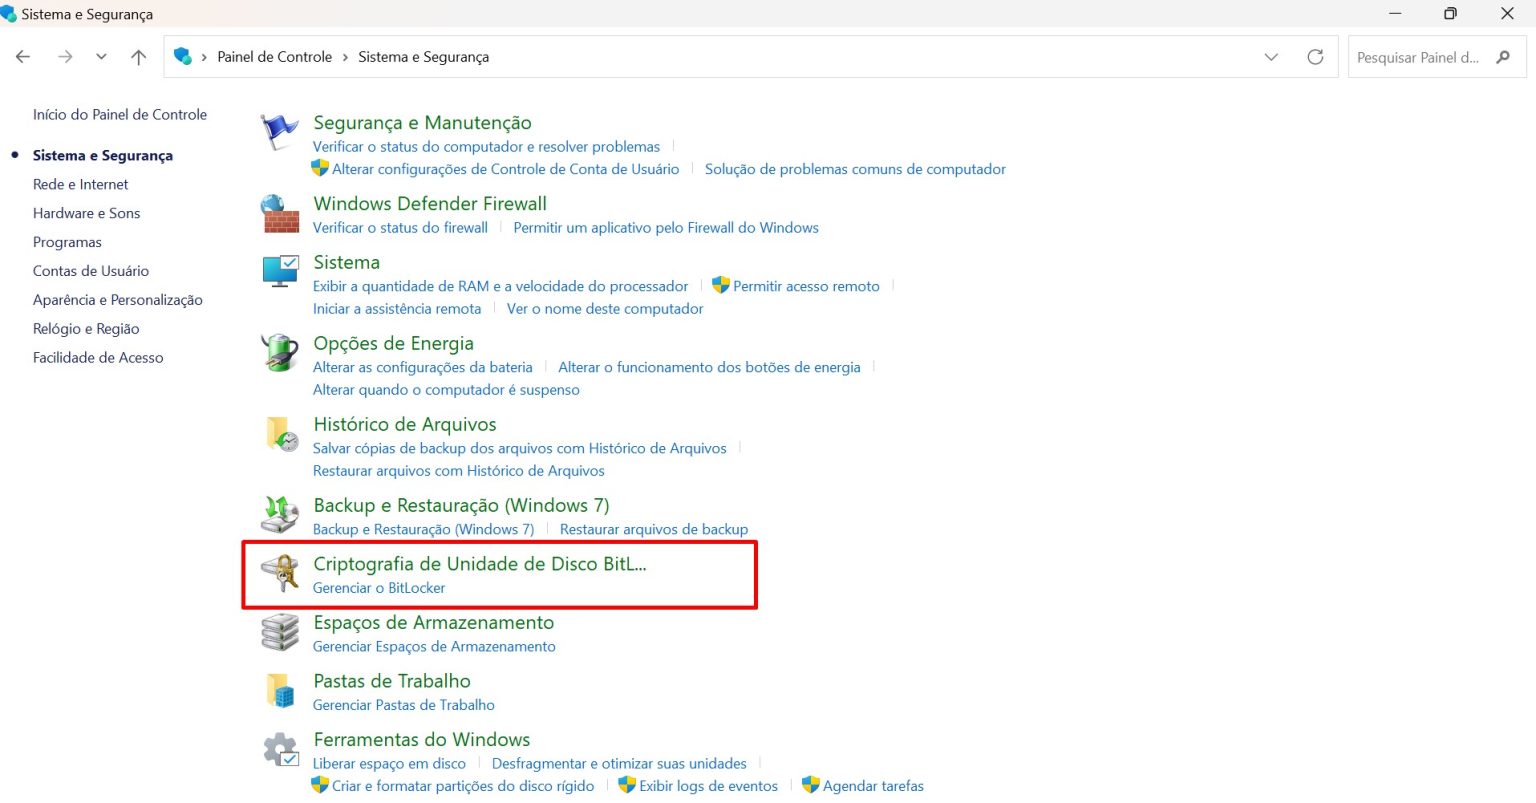This screenshot has width=1536, height=803.
Task: Select Rede e Internet in the sidebar
Action: 80,184
